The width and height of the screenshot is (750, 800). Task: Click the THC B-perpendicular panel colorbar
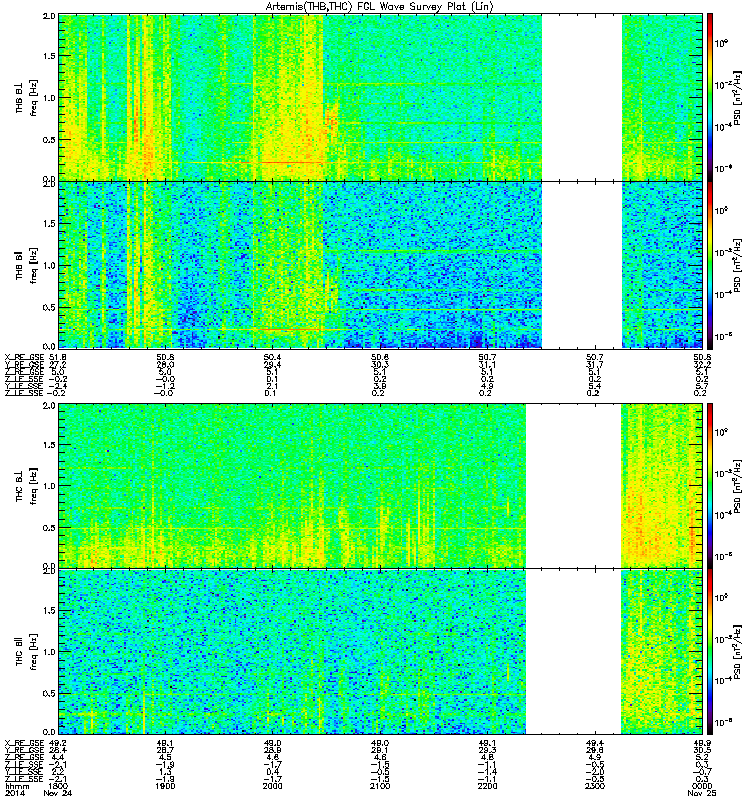[710, 486]
